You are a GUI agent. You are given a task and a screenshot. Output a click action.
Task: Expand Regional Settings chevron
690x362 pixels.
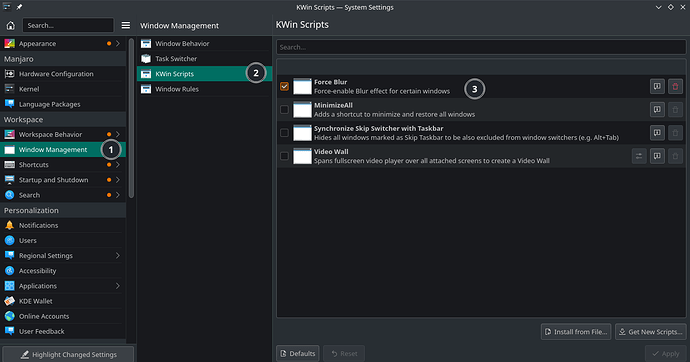[x=118, y=256]
